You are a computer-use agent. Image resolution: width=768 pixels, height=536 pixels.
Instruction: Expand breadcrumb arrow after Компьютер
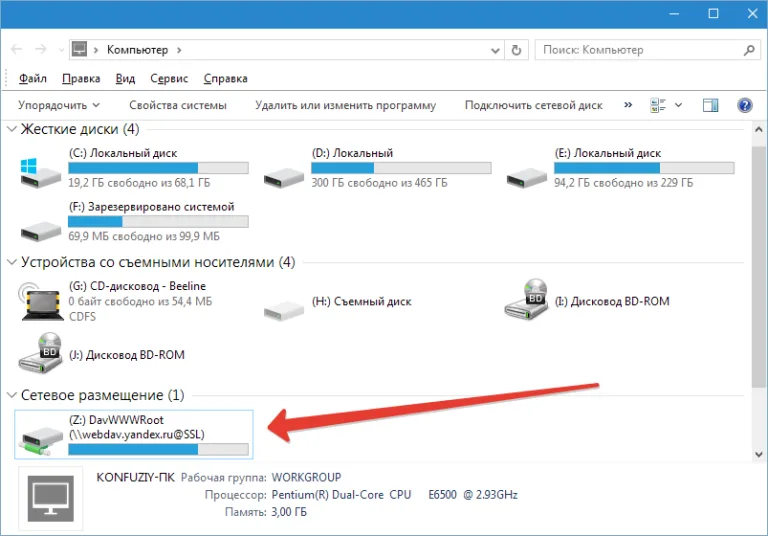pyautogui.click(x=179, y=50)
